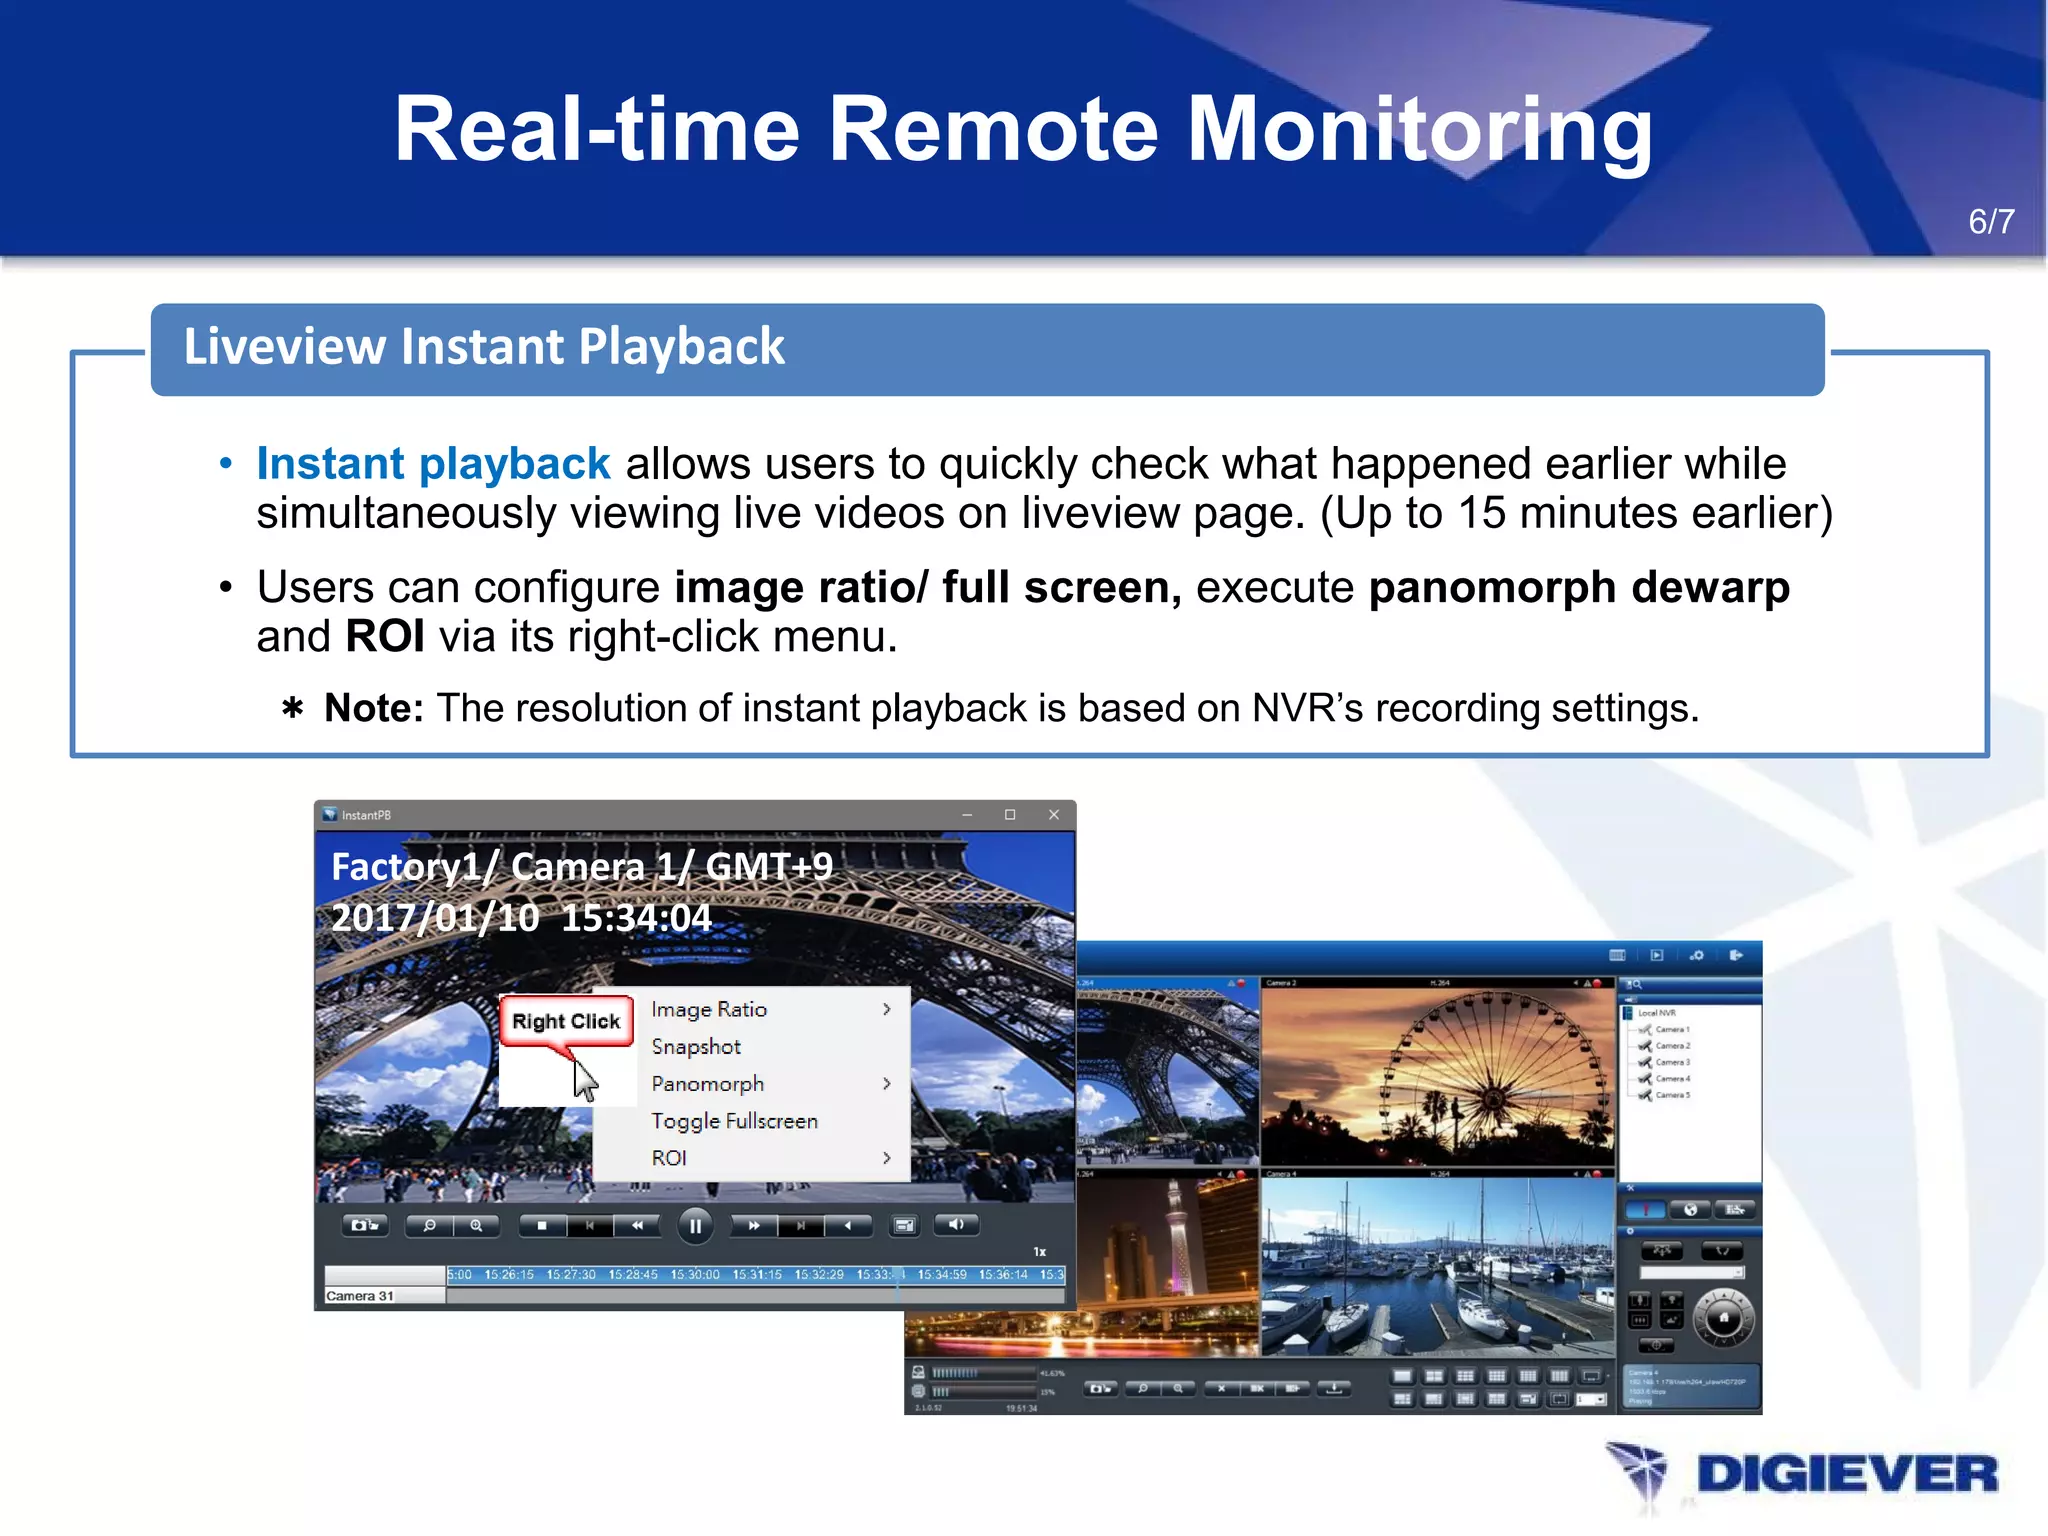The height and width of the screenshot is (1536, 2048).
Task: Switch to single-channel layout
Action: click(x=1403, y=1376)
